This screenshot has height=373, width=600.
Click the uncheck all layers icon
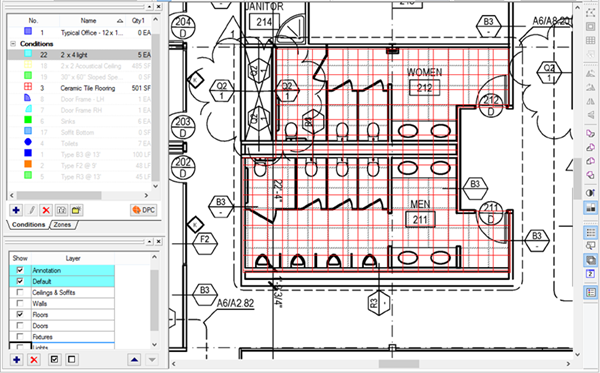click(x=71, y=360)
